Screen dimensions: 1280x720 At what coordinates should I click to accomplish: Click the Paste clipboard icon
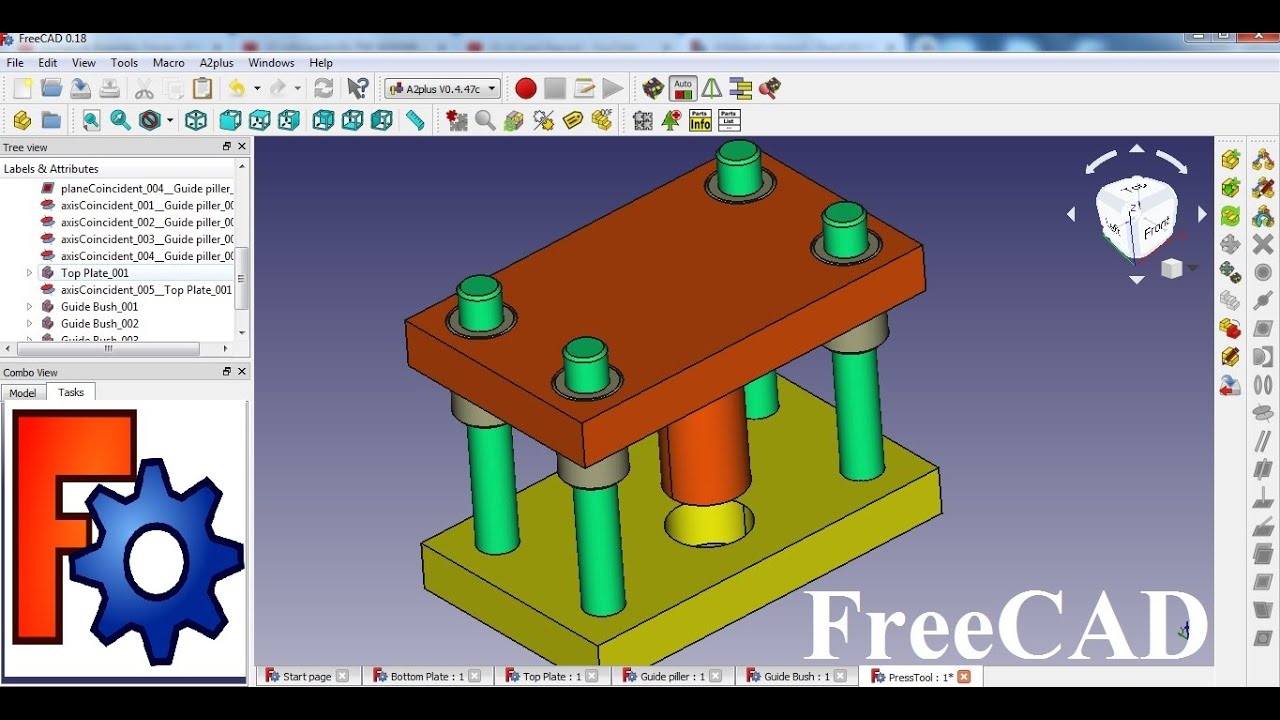[x=202, y=89]
